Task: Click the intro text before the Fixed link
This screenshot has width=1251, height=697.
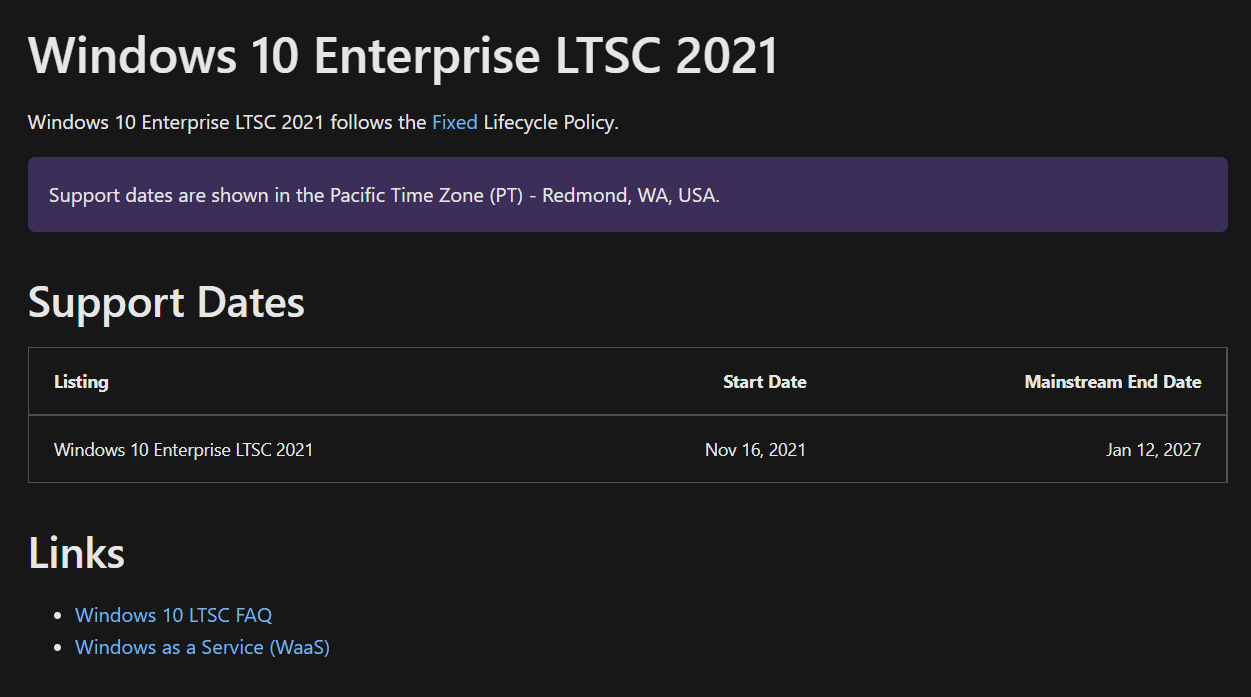Action: point(227,123)
